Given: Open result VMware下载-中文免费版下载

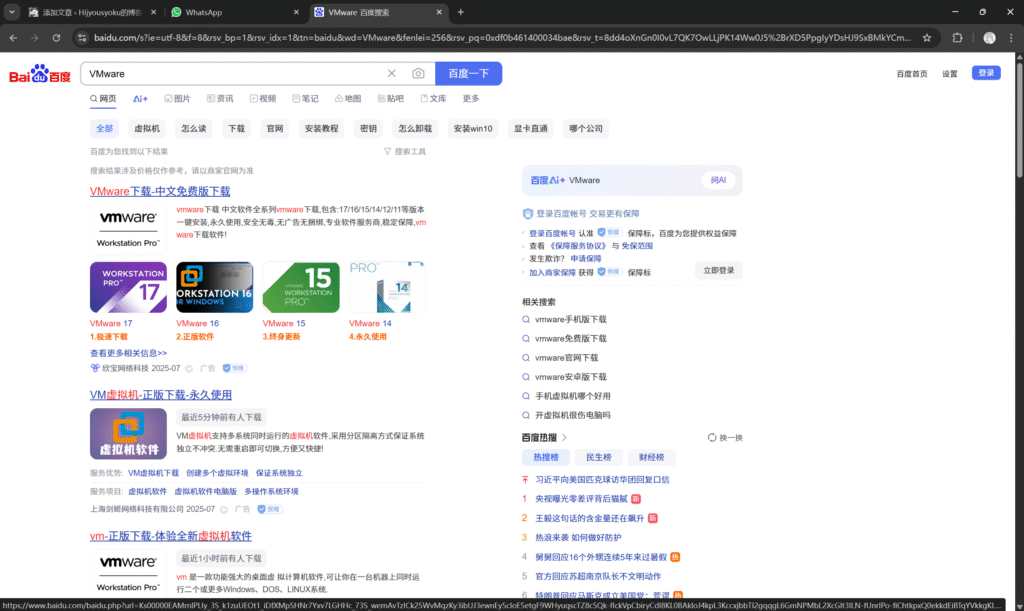Looking at the screenshot, I should click(x=160, y=191).
